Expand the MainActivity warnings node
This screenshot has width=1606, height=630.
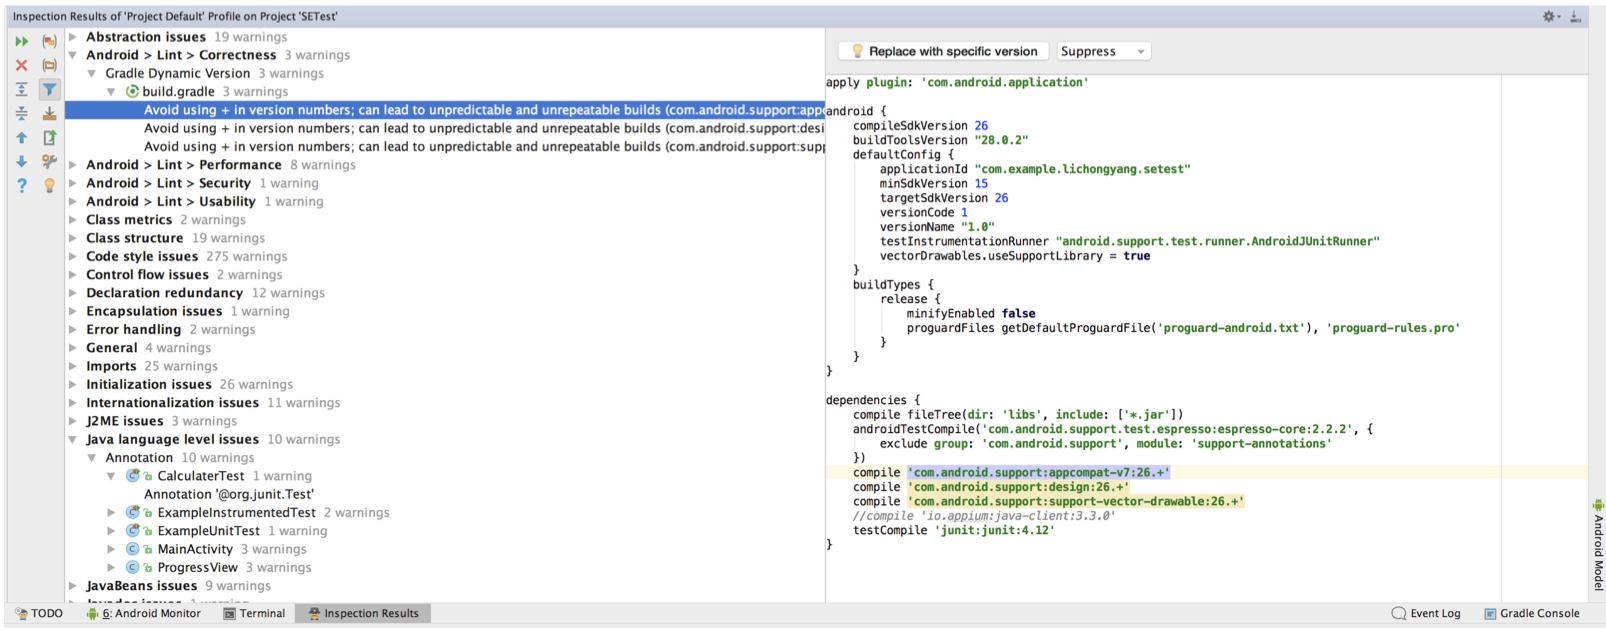coord(111,549)
